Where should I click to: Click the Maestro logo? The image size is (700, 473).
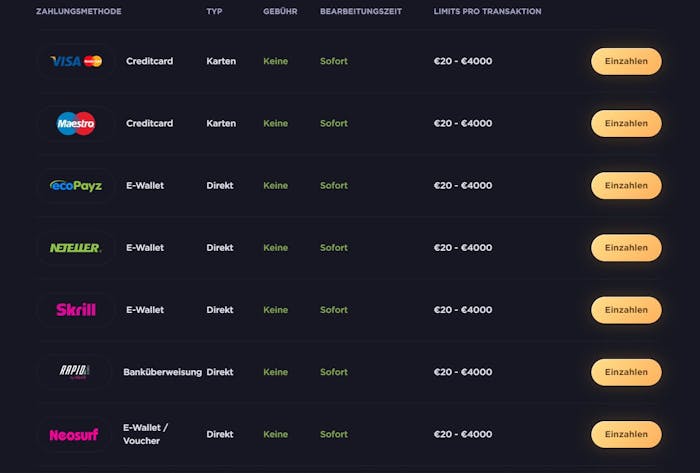(76, 123)
